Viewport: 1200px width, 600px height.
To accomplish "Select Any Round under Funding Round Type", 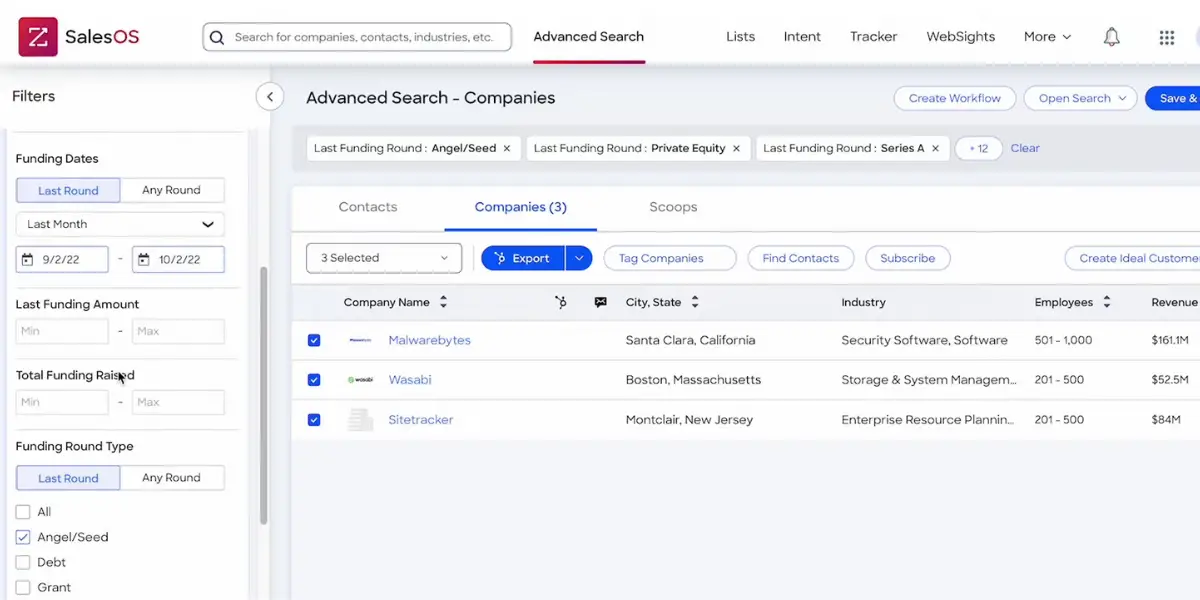I will tap(172, 478).
